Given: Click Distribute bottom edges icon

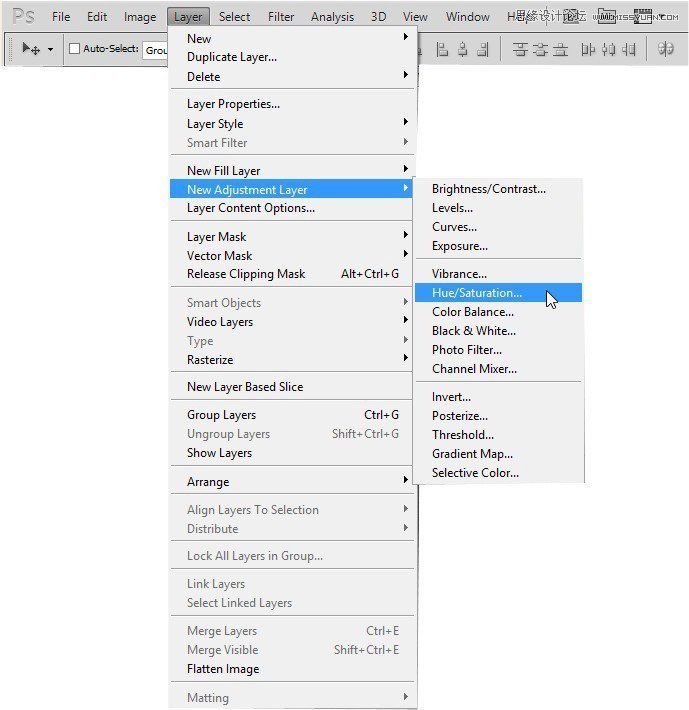Looking at the screenshot, I should tap(560, 49).
